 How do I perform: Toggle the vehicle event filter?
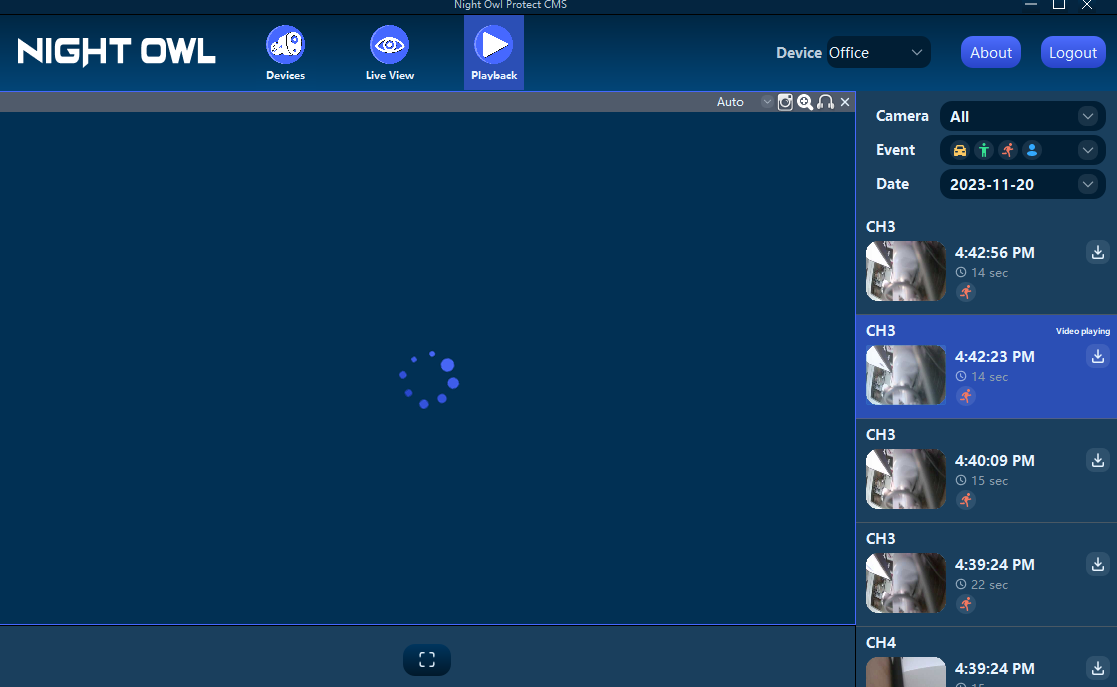959,150
